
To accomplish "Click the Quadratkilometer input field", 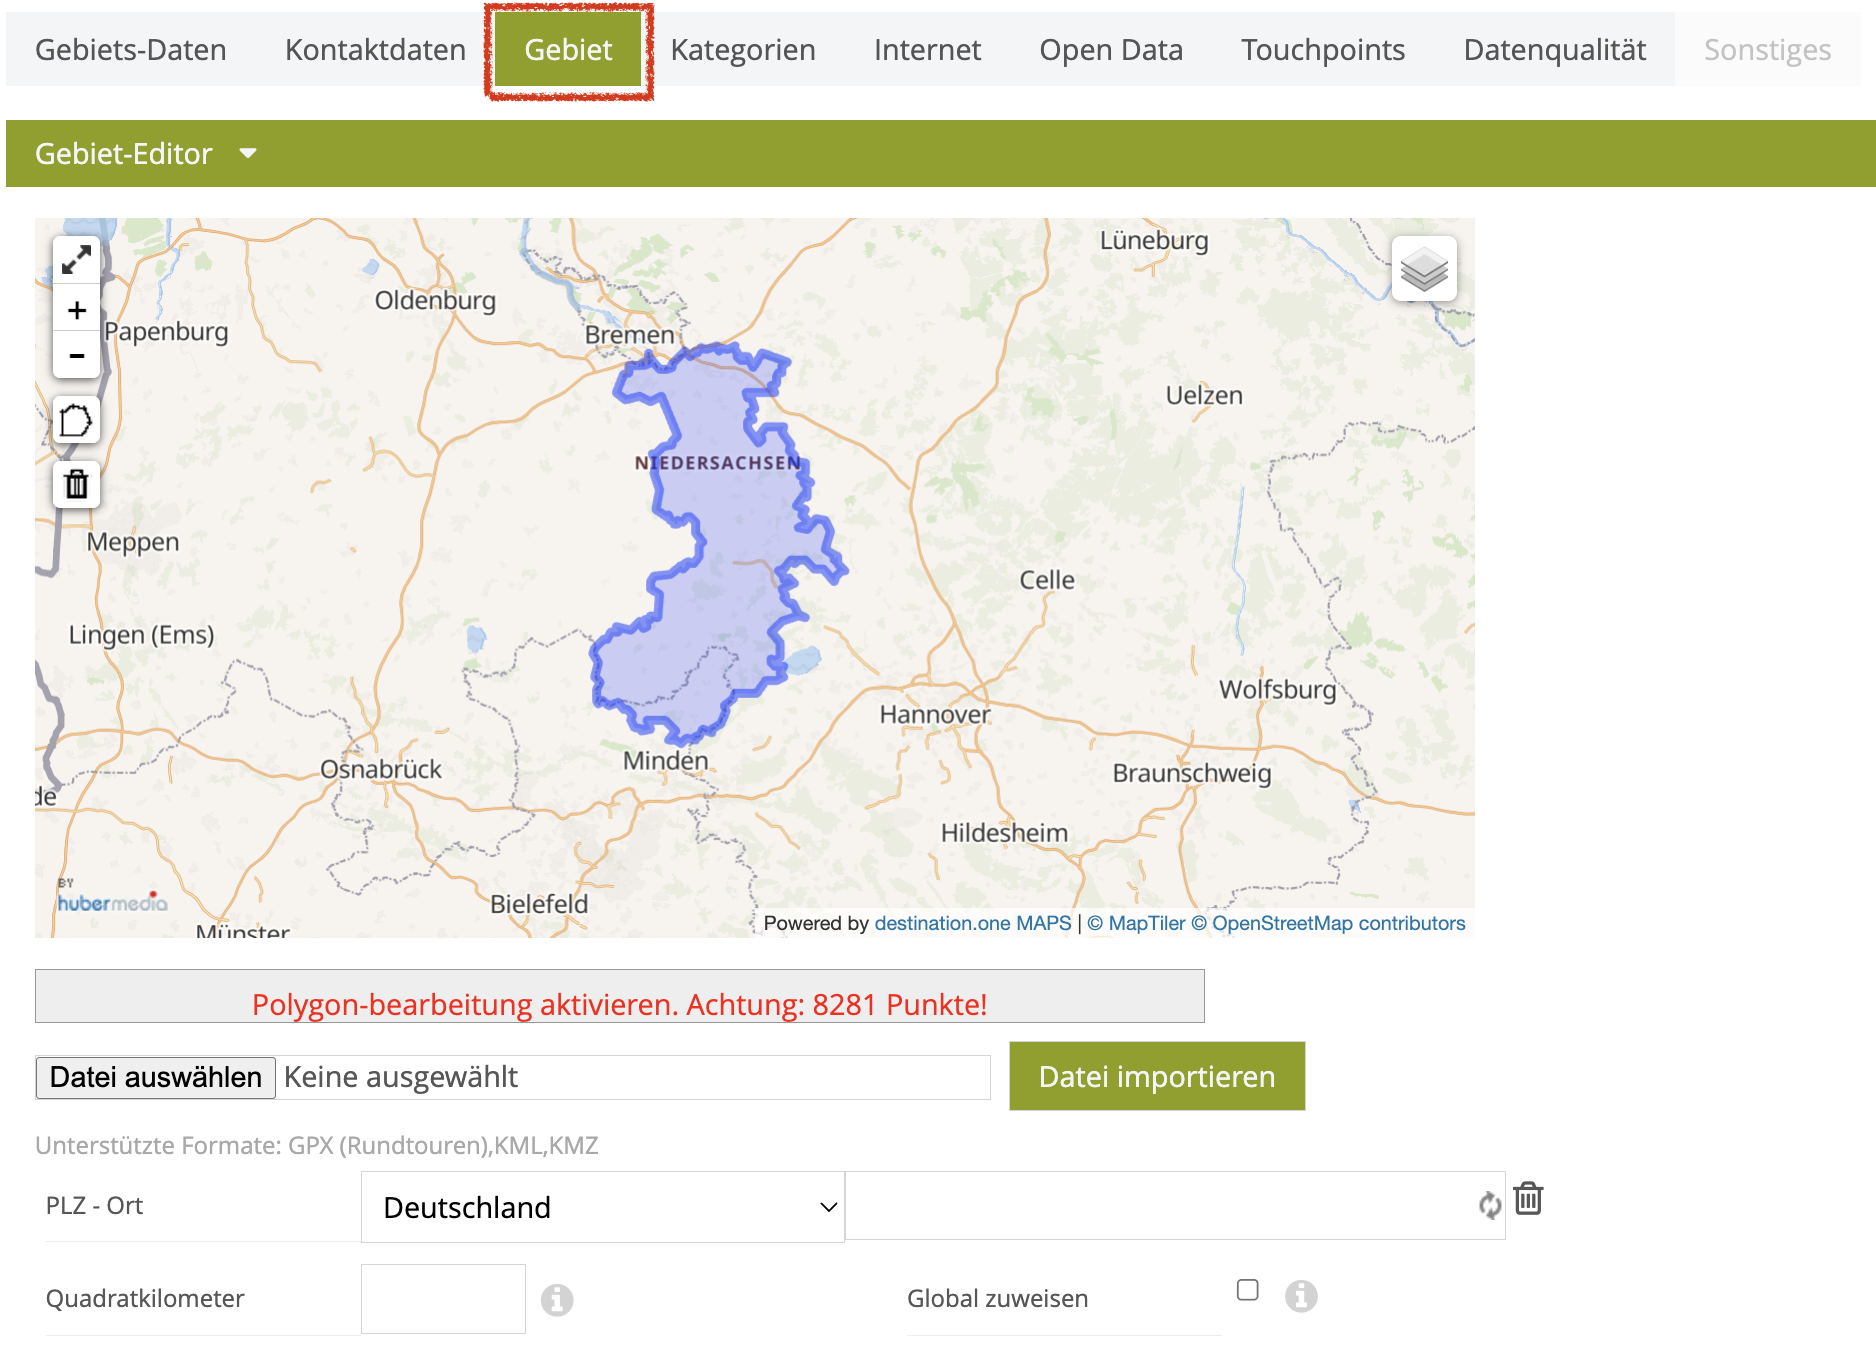I will [x=443, y=1298].
